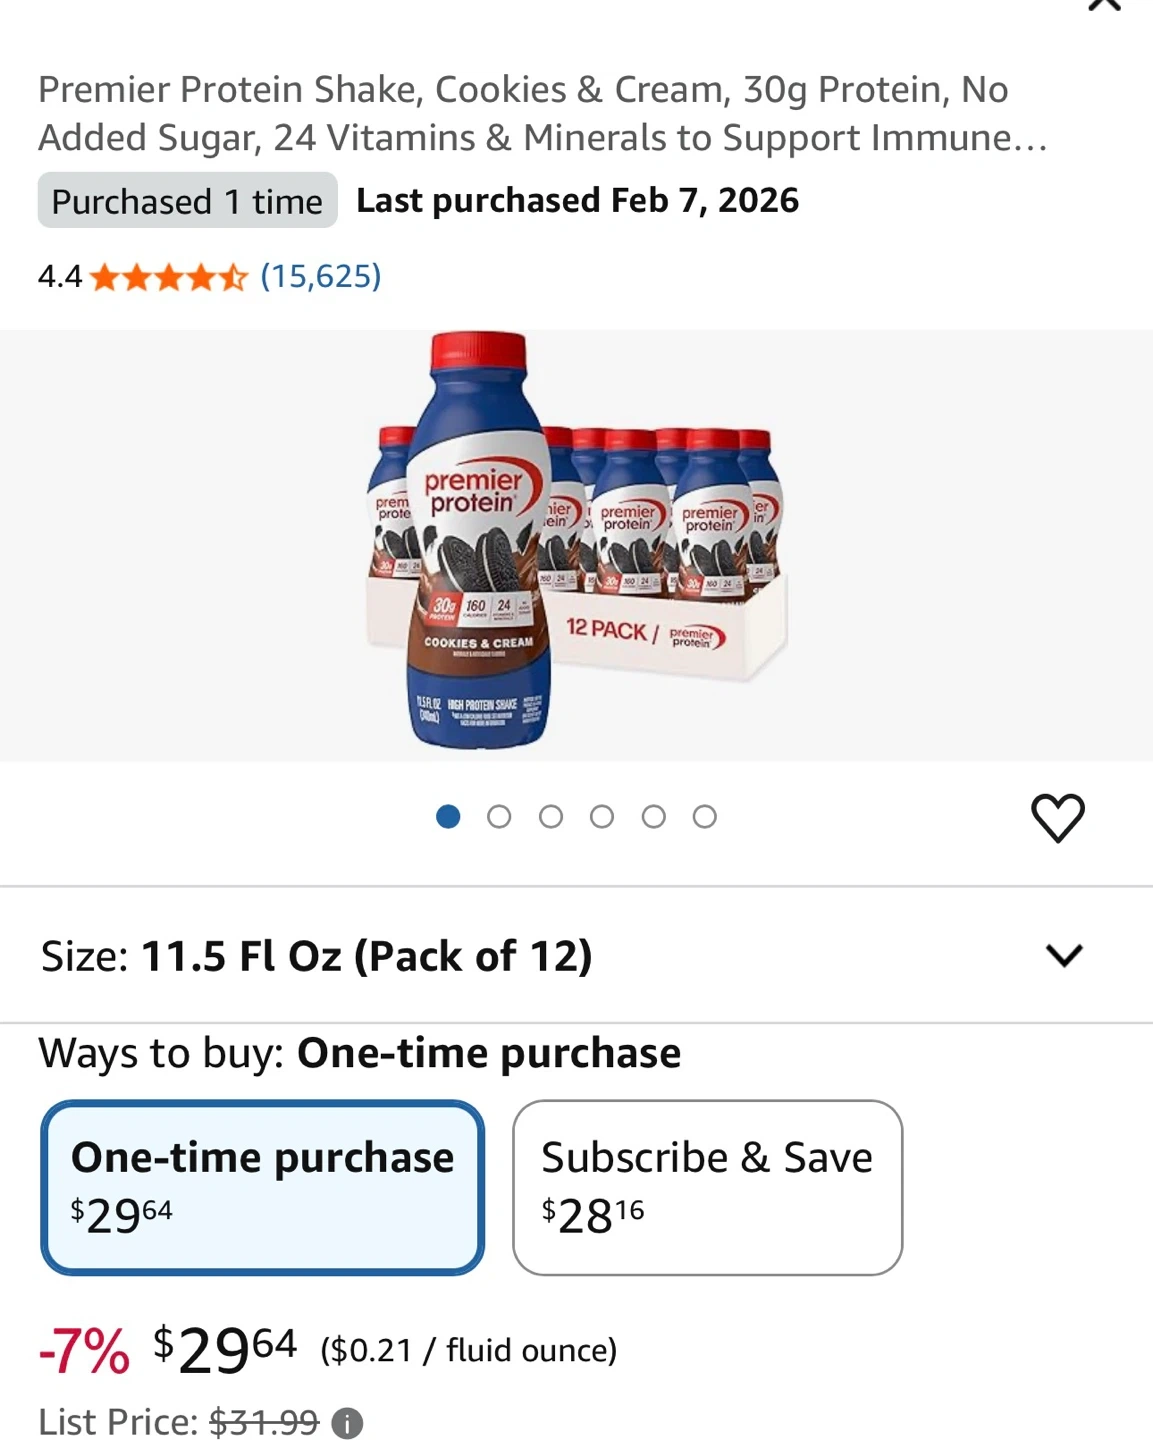Jump to third image carousel dot
This screenshot has height=1440, width=1153.
click(x=550, y=817)
